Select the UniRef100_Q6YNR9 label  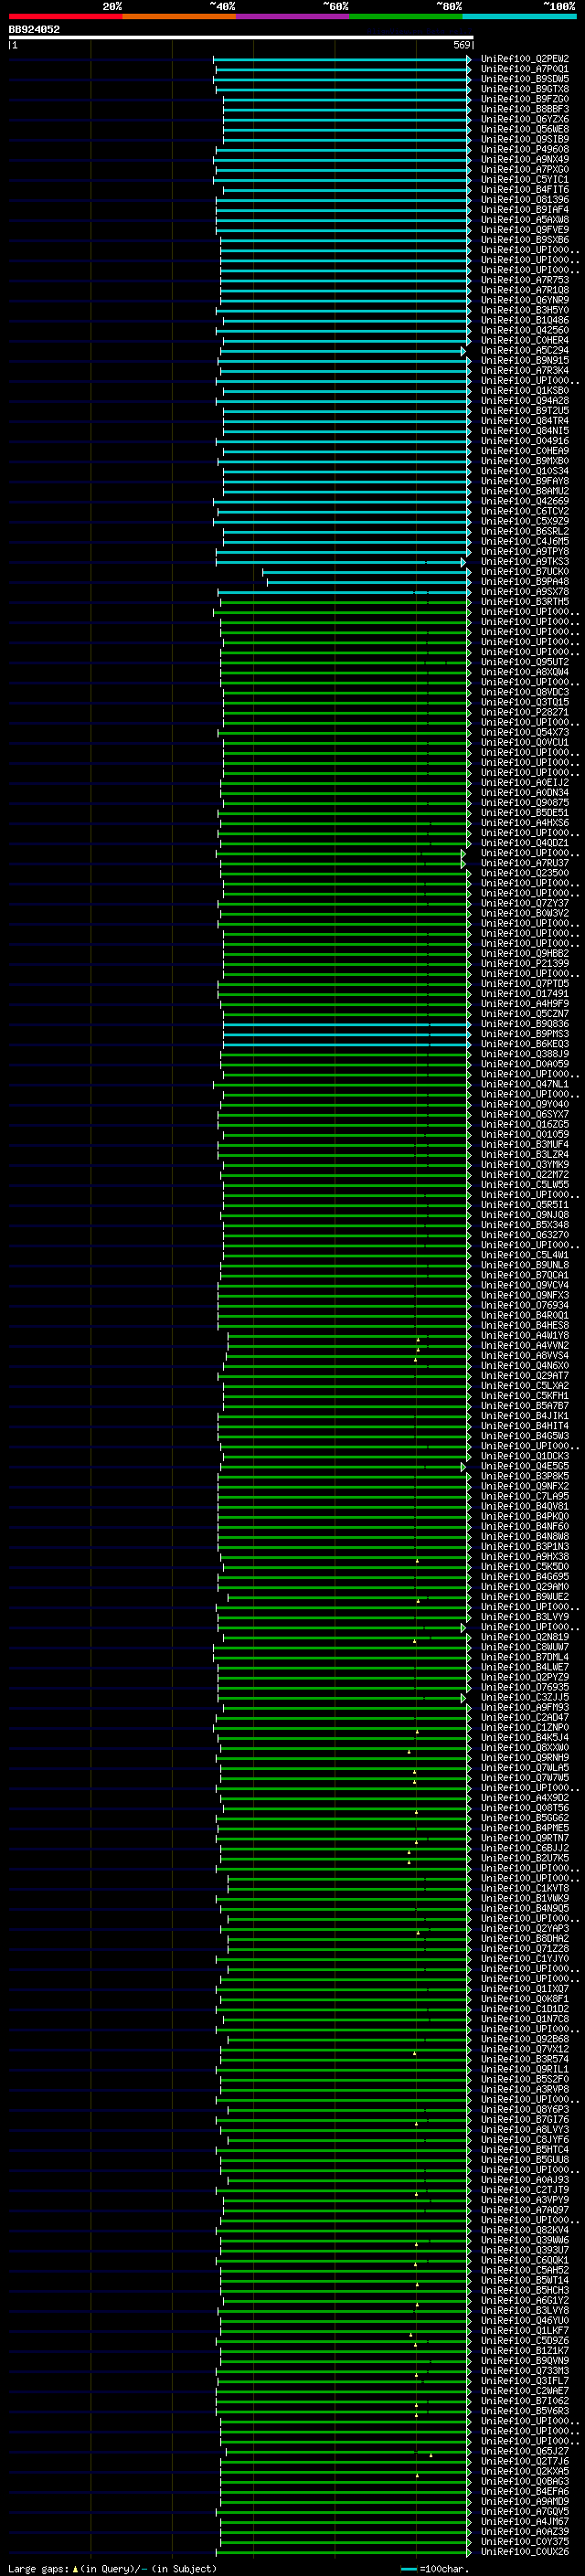click(524, 300)
